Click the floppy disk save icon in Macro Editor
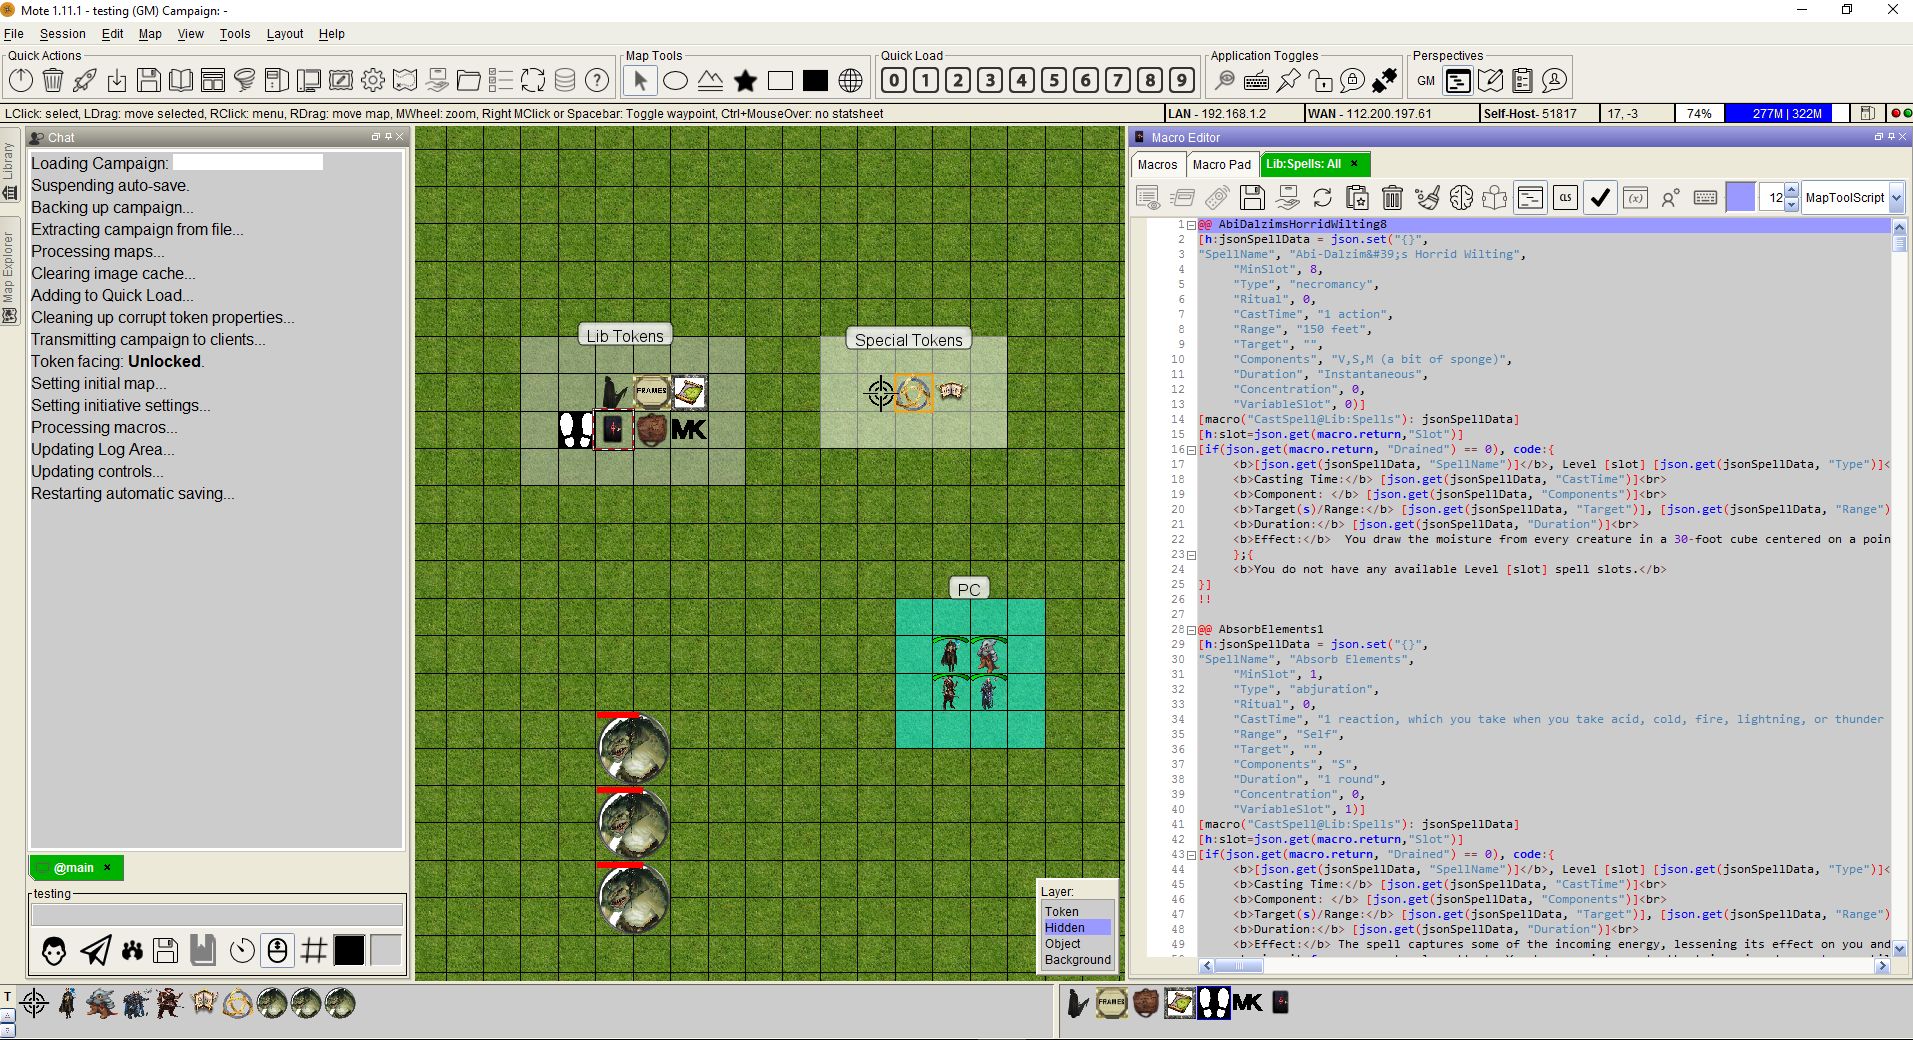 click(x=1252, y=198)
